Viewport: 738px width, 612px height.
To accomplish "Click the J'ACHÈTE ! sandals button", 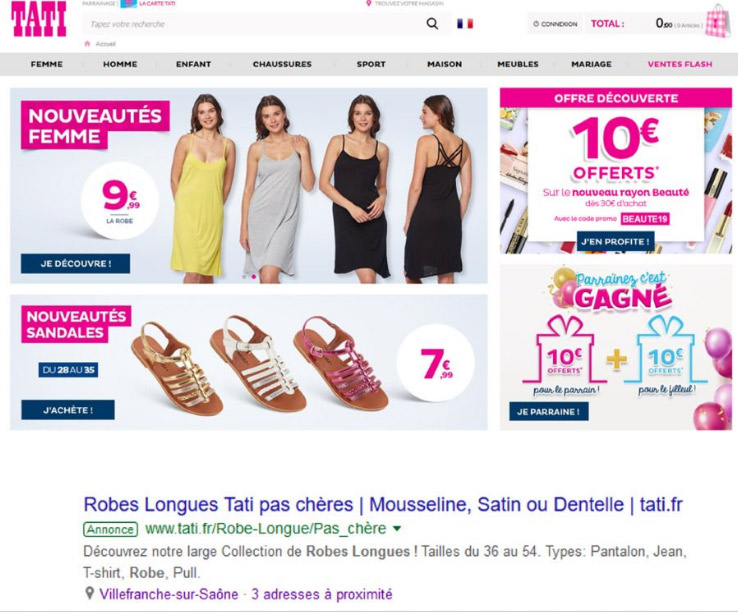I will coord(68,410).
